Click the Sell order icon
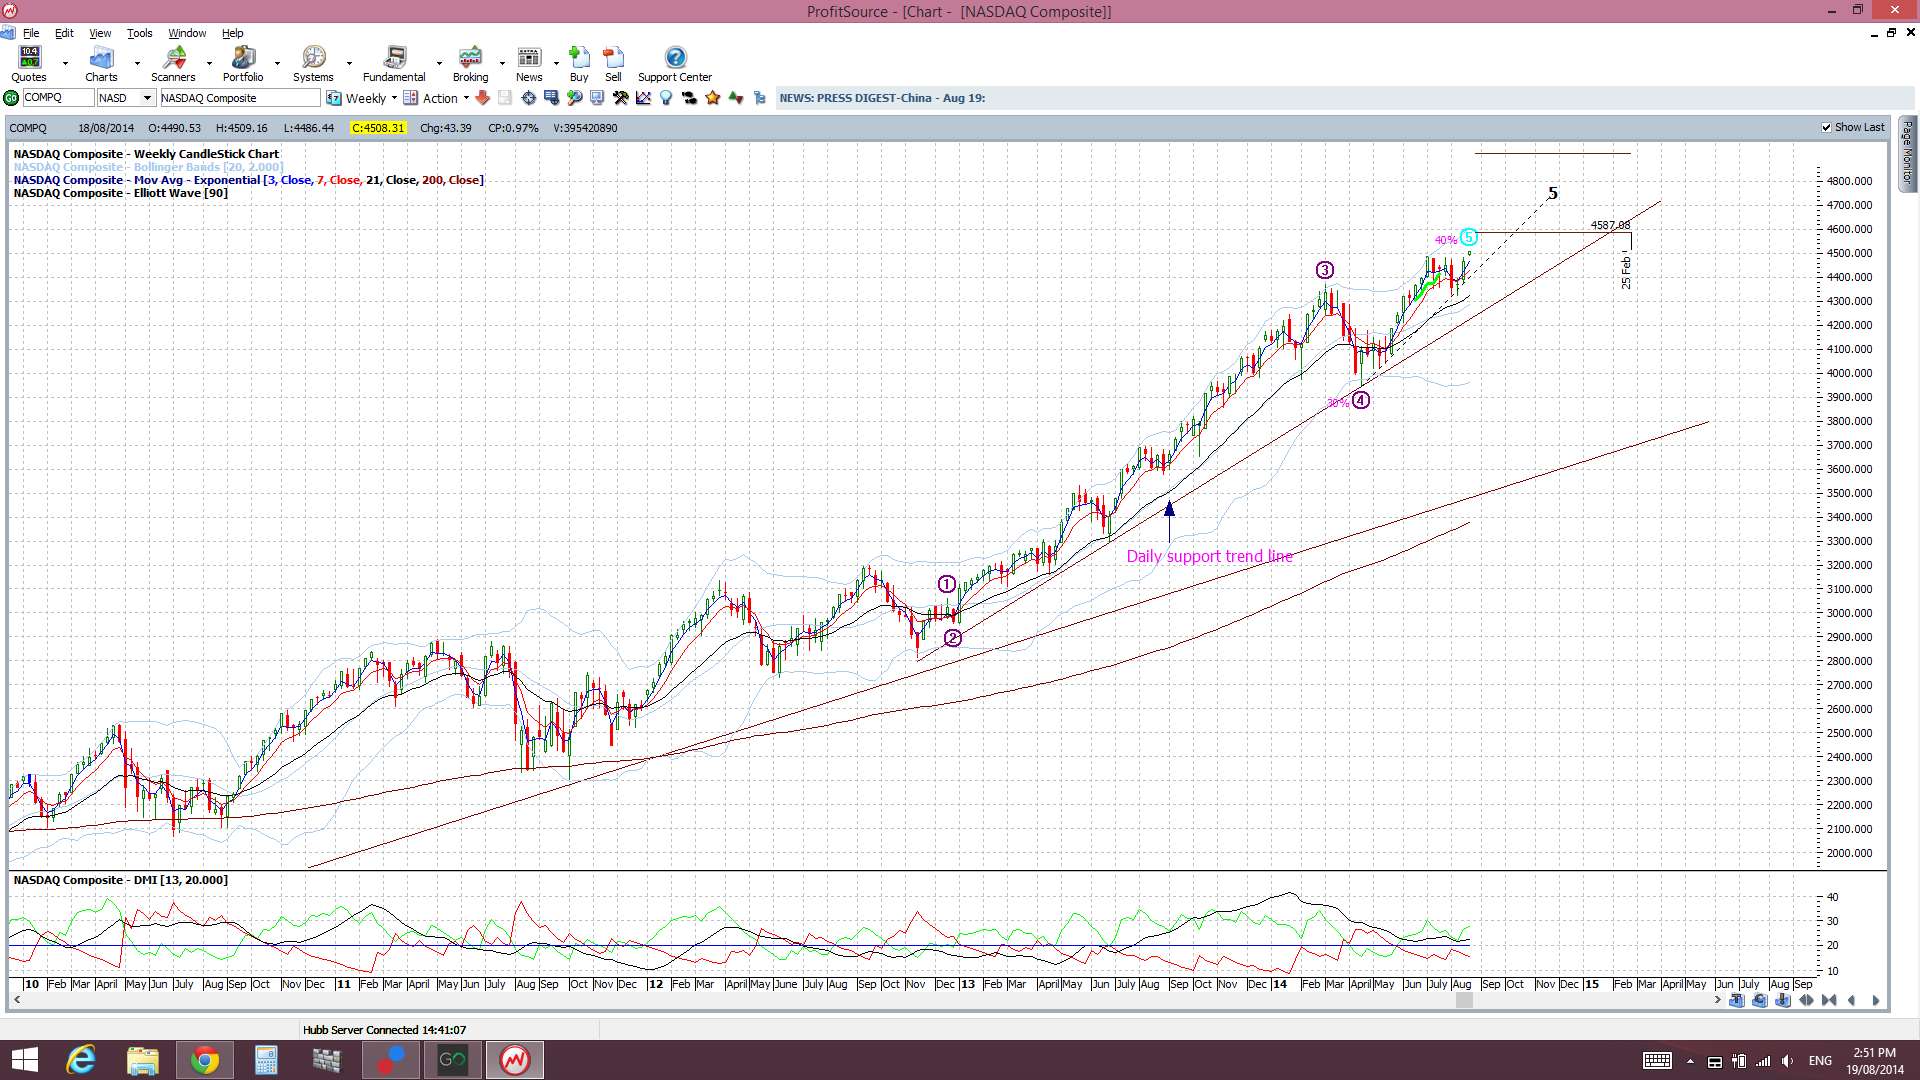Image resolution: width=1920 pixels, height=1080 pixels. pyautogui.click(x=613, y=64)
